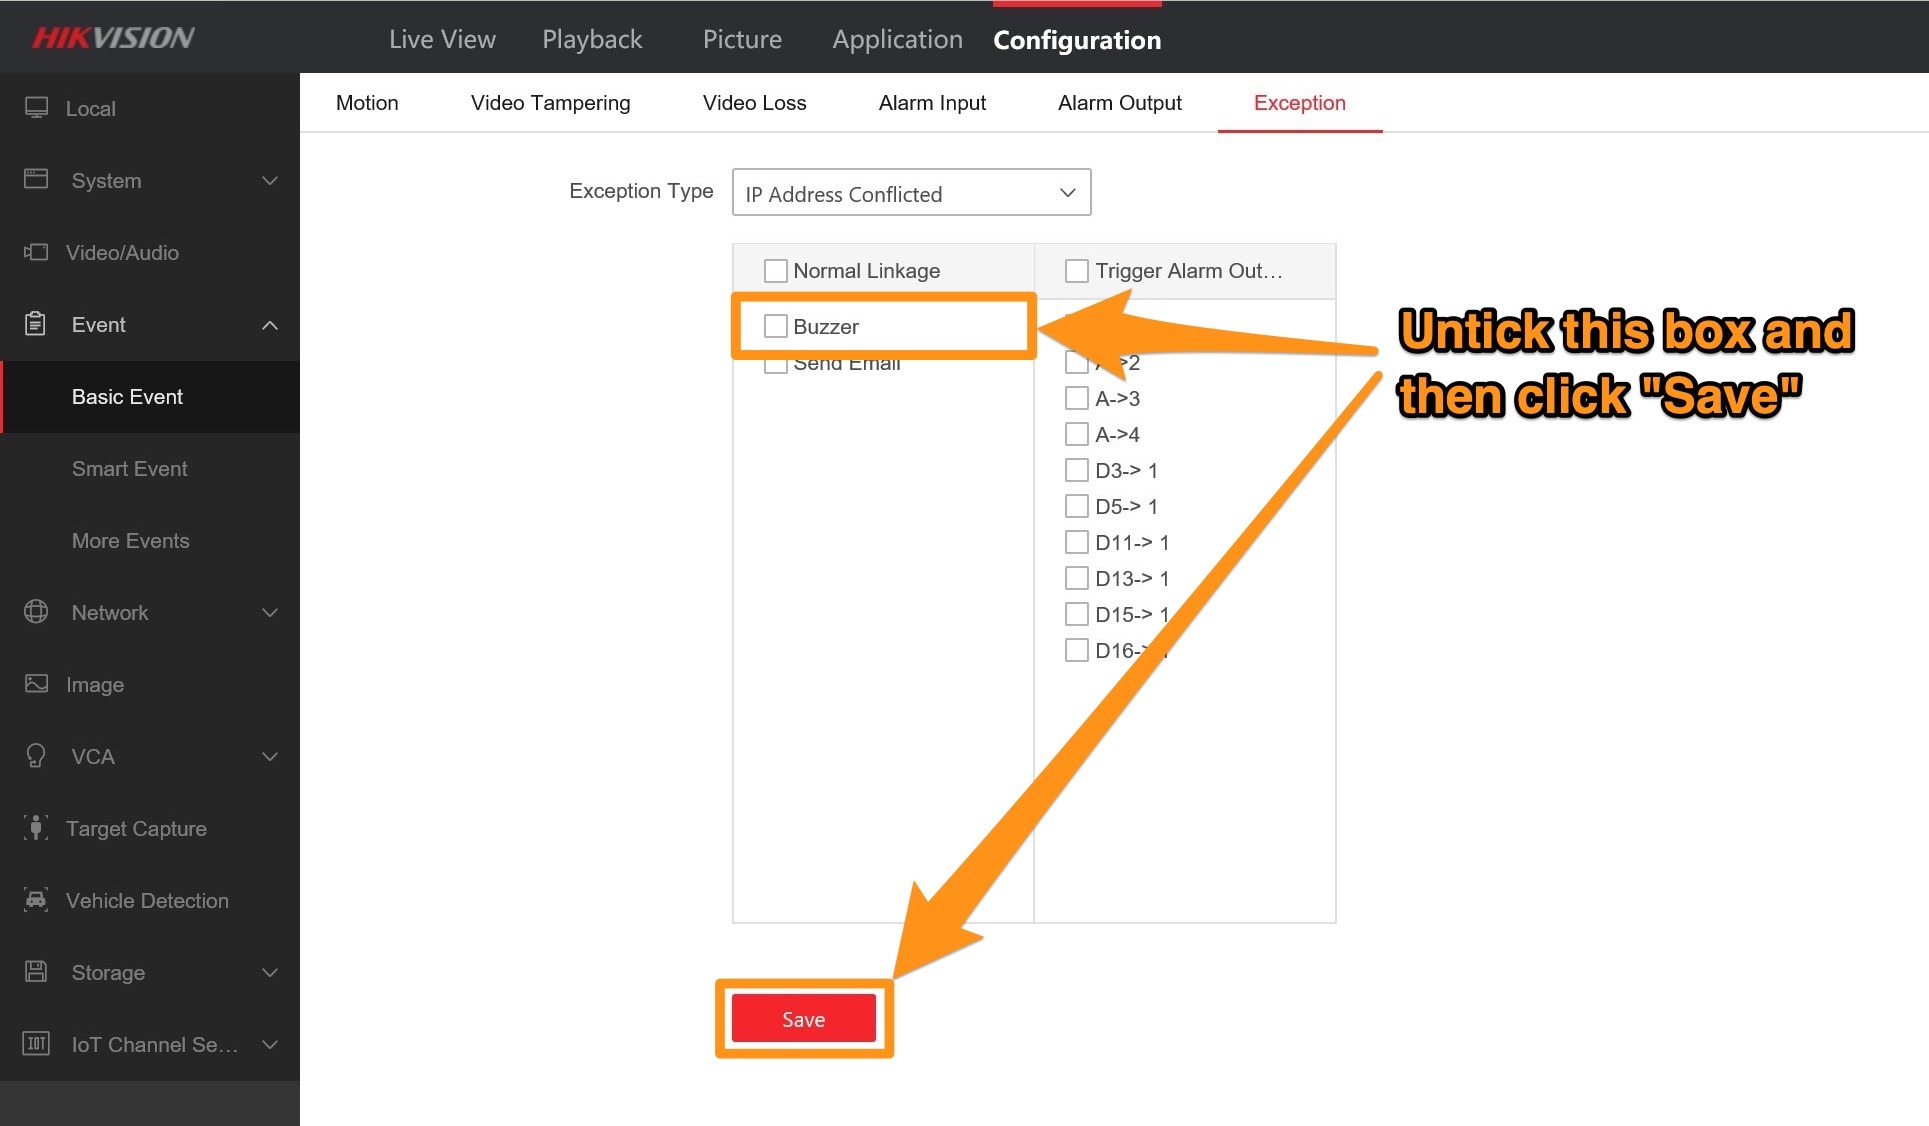This screenshot has width=1929, height=1126.
Task: Open Smart Event in sidebar
Action: [x=129, y=469]
